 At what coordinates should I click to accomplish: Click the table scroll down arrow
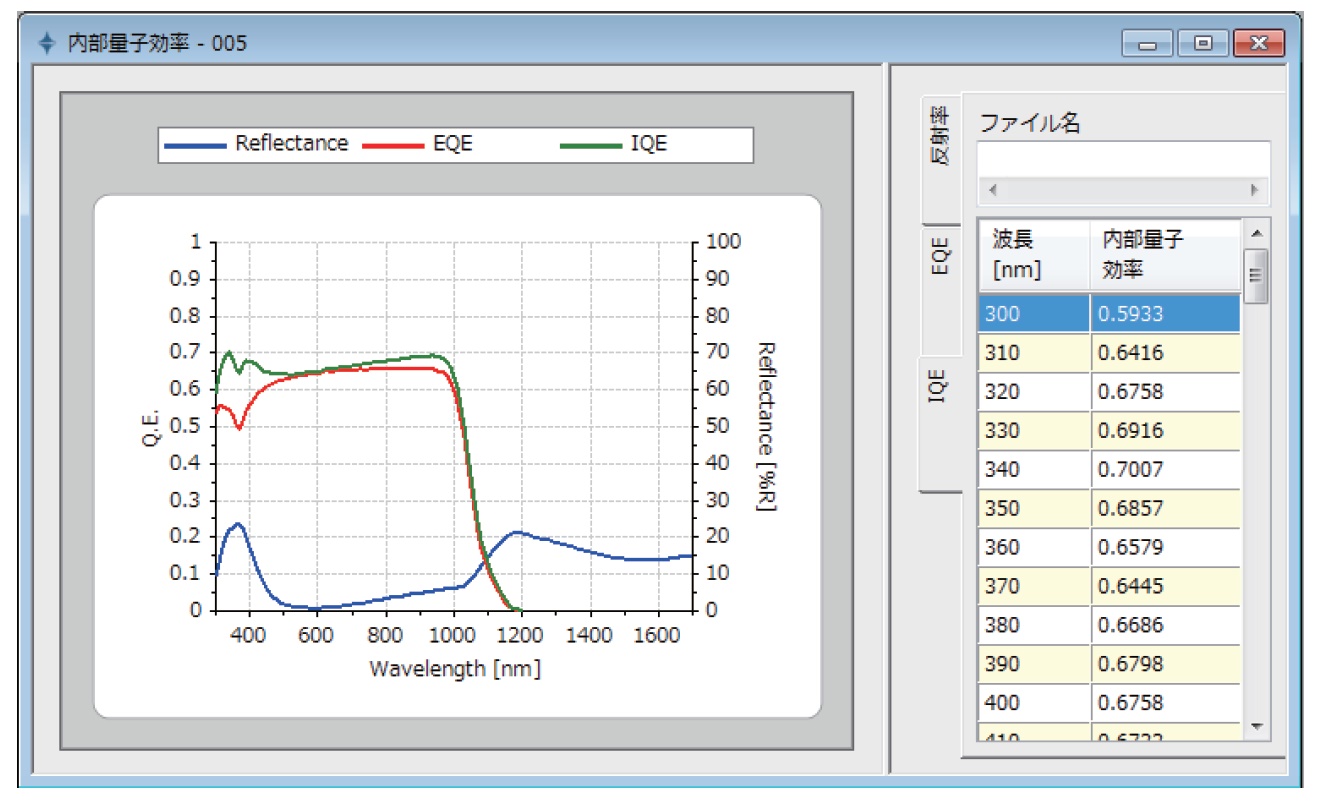point(1257,727)
